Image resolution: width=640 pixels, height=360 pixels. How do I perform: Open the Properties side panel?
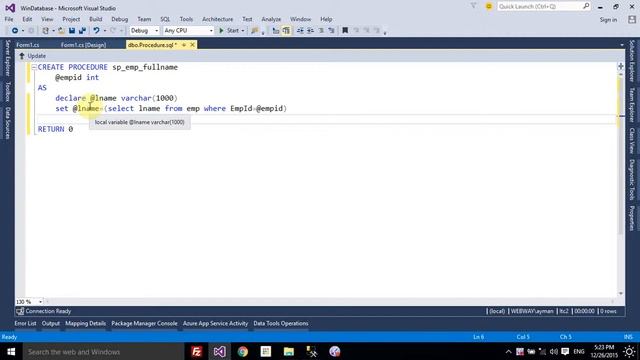[x=632, y=218]
